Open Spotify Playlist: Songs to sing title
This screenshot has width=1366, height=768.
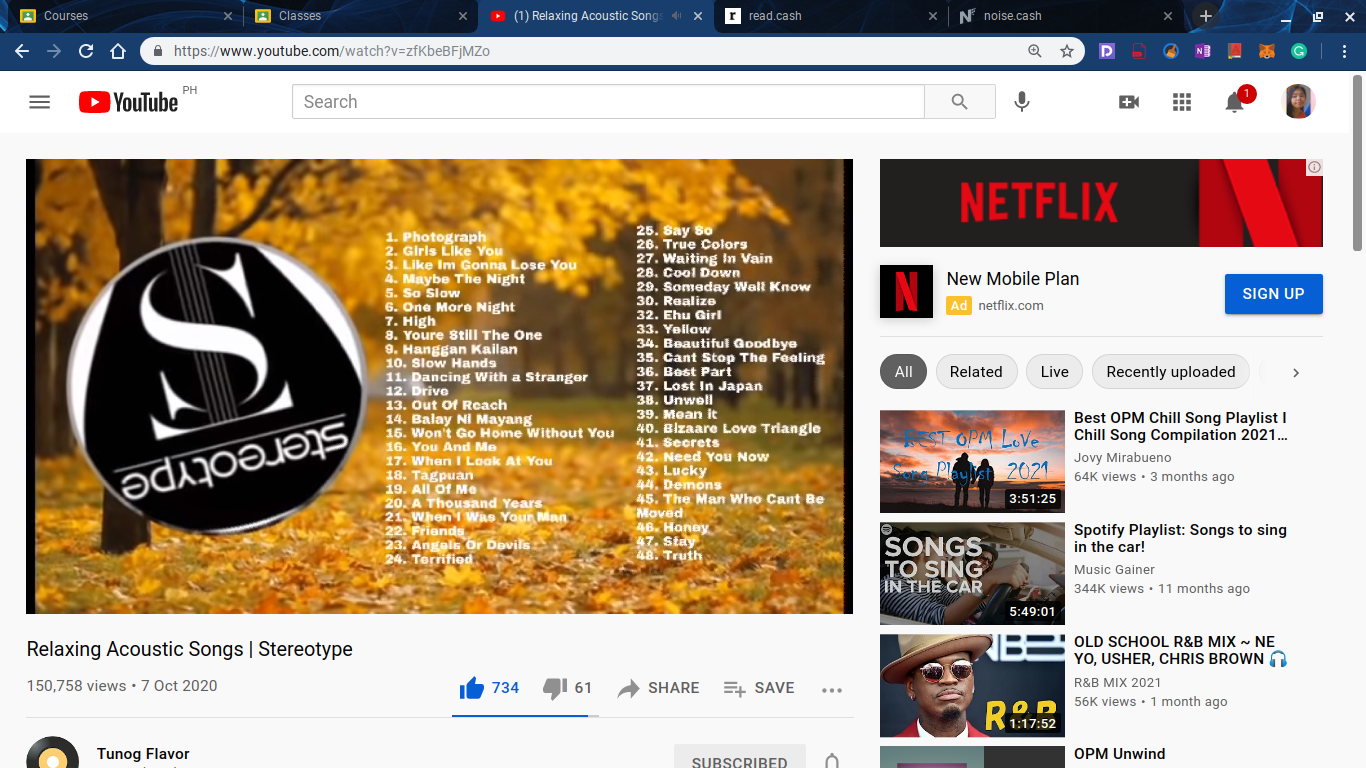click(1181, 538)
